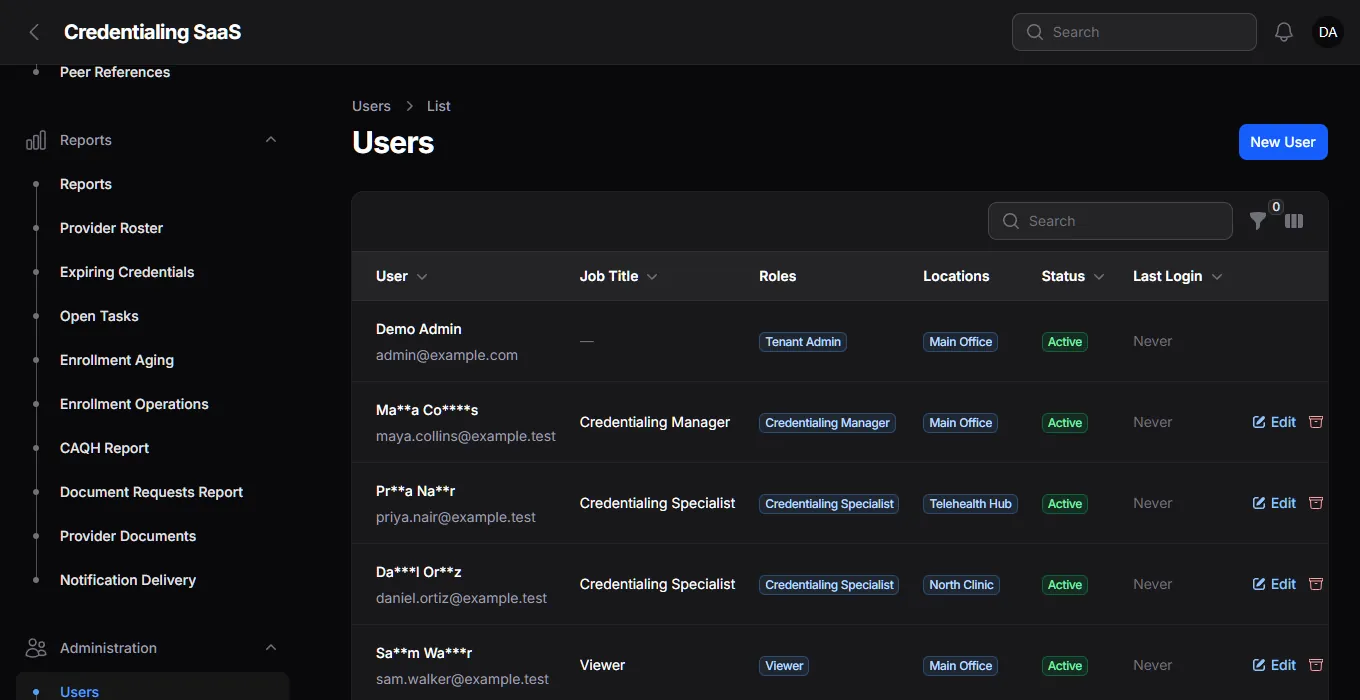Click the back arrow beside Credentialing SaaS

click(34, 32)
